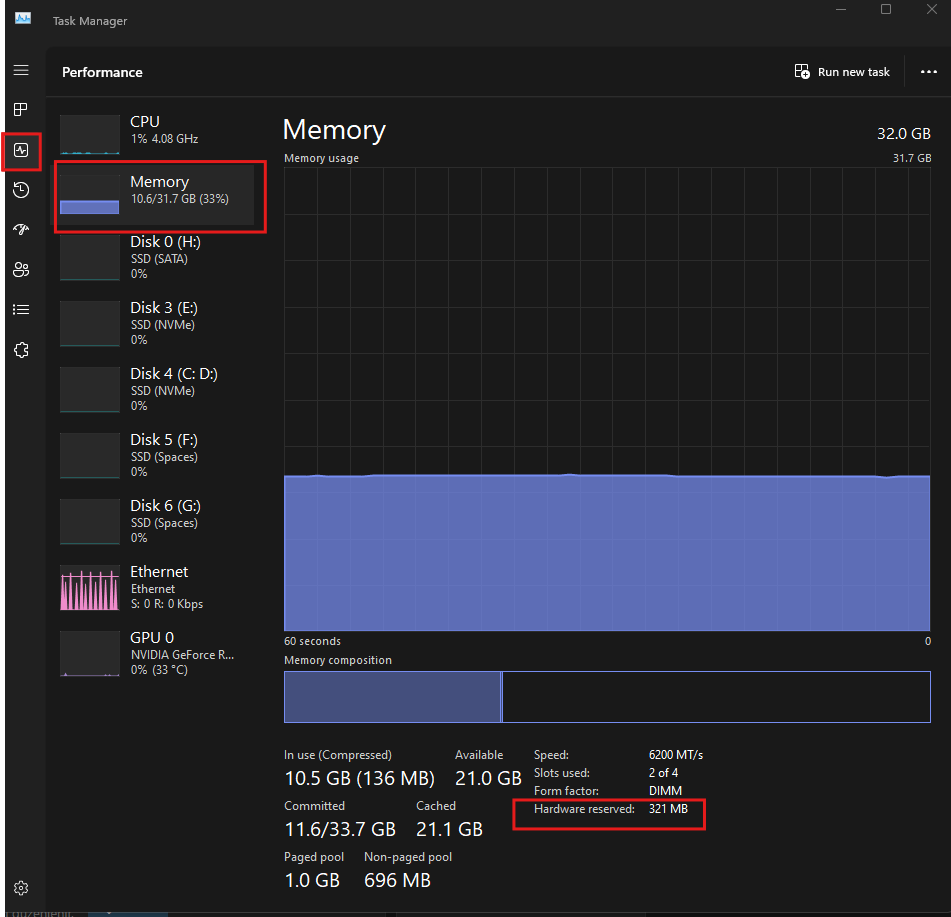The image size is (951, 917).
Task: Select Disk 0 (H:) entry
Action: (155, 258)
